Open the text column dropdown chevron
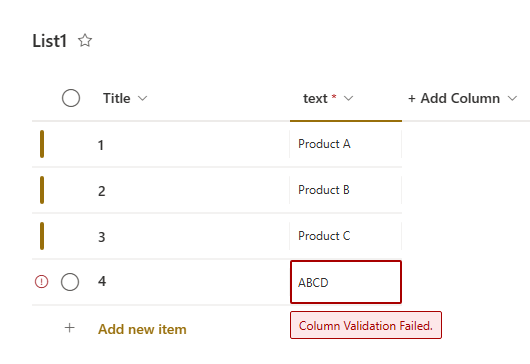This screenshot has height=364, width=530. (348, 98)
